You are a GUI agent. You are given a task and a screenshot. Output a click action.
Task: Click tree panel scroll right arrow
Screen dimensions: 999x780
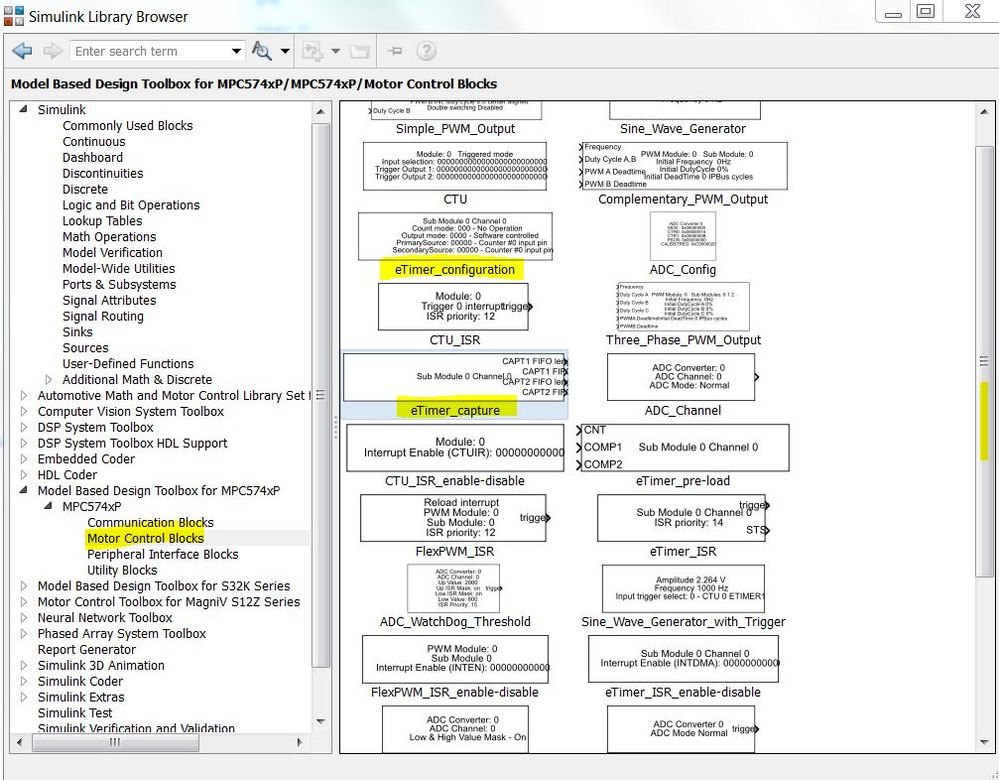click(x=299, y=742)
